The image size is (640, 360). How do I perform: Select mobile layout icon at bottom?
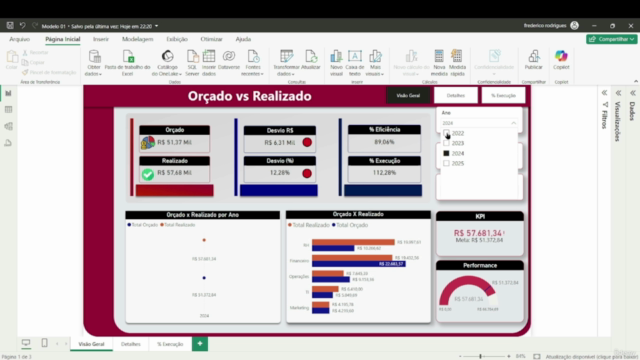(44, 343)
